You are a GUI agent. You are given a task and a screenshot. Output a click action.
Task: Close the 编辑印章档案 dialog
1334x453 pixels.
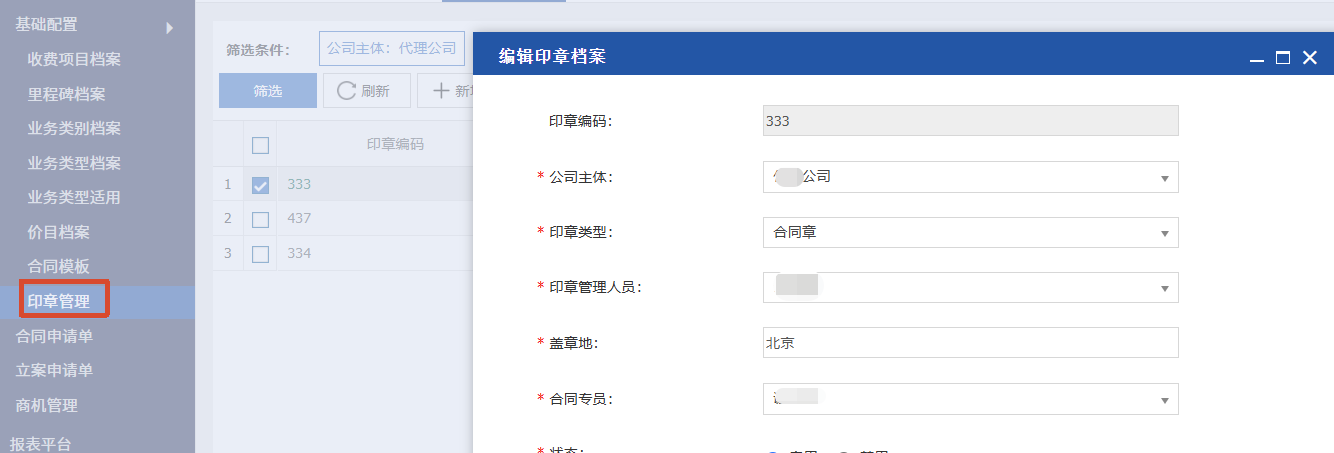tap(1310, 58)
